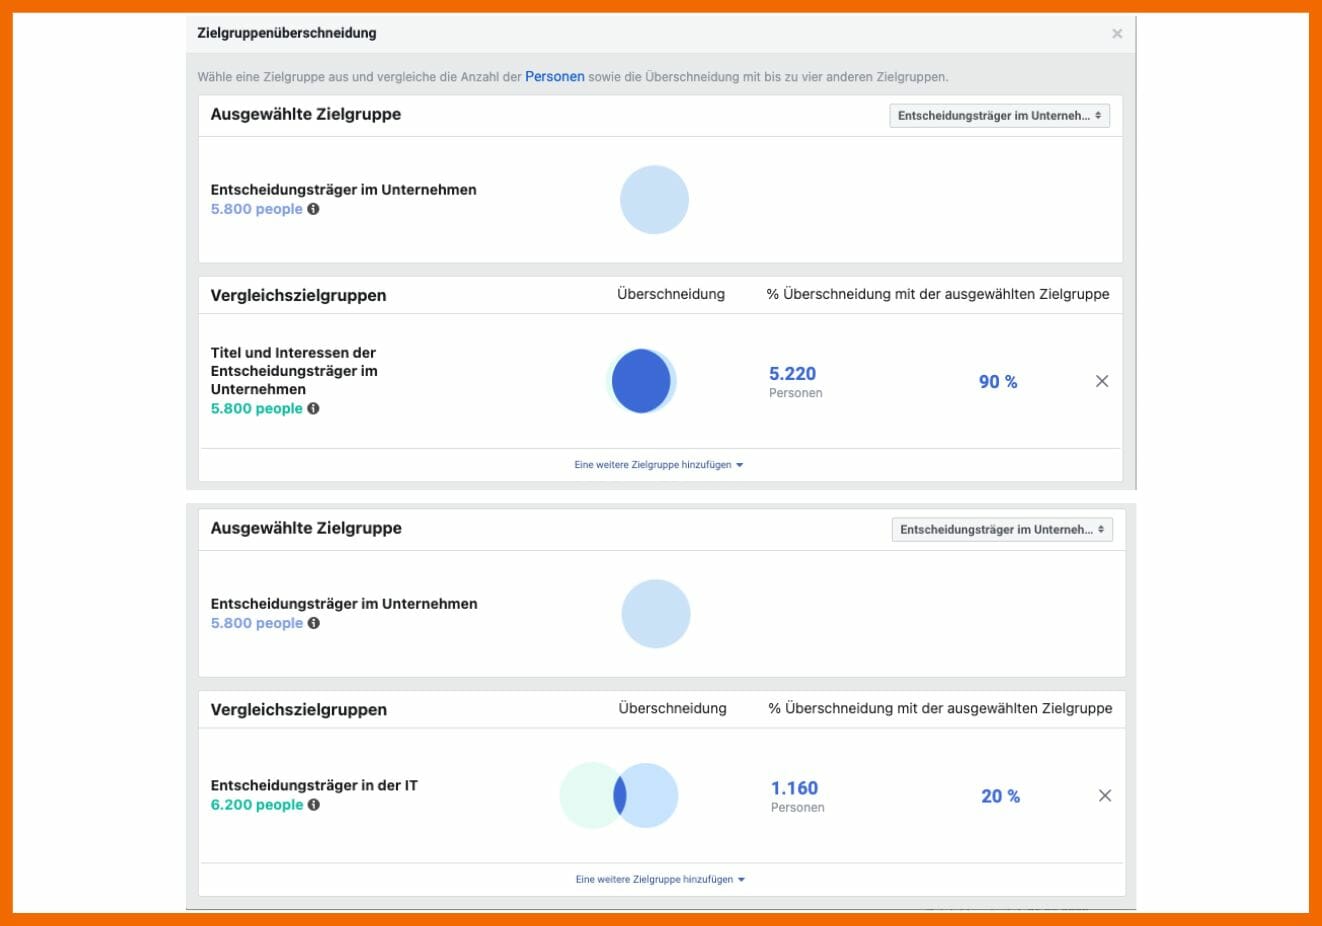The width and height of the screenshot is (1322, 926).
Task: Expand Eine weitere Zielgruppe hinzufügen in second panel
Action: tap(660, 879)
